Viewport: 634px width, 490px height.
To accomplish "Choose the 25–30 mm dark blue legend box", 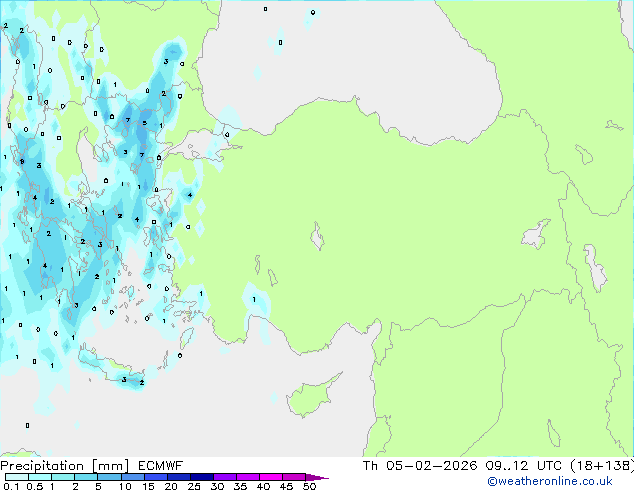I will tap(201, 477).
